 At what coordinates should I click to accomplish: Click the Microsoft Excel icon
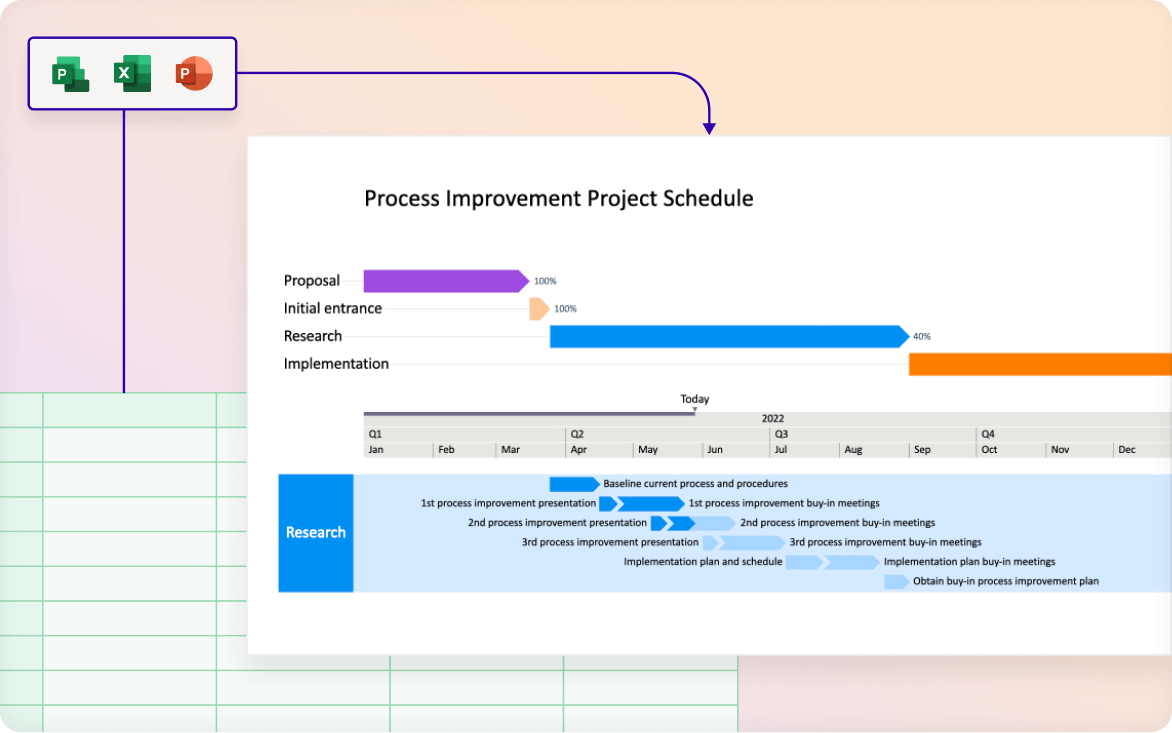(132, 73)
